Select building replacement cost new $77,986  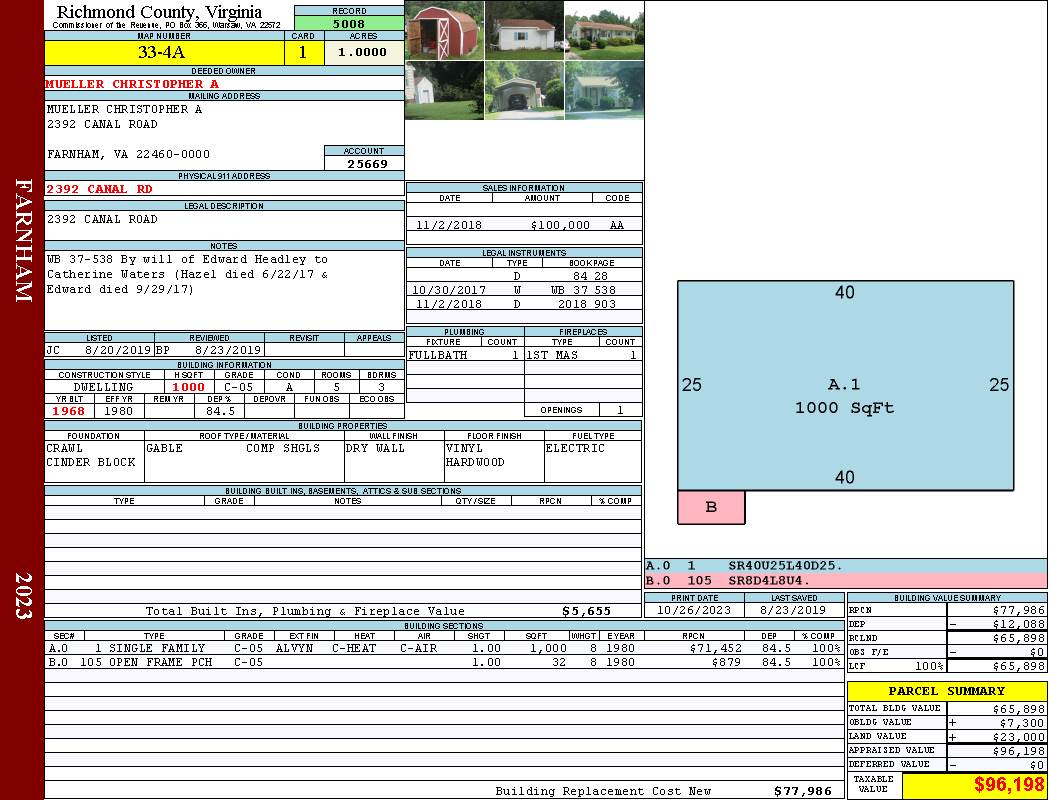pos(802,791)
